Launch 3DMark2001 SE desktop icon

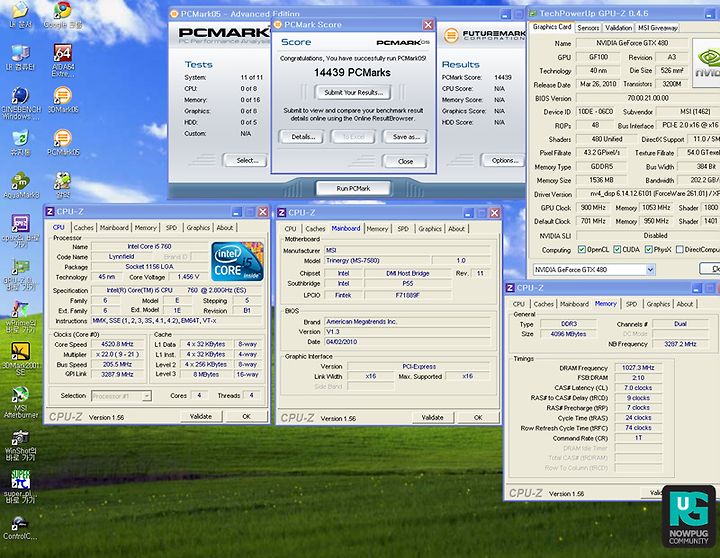click(21, 359)
